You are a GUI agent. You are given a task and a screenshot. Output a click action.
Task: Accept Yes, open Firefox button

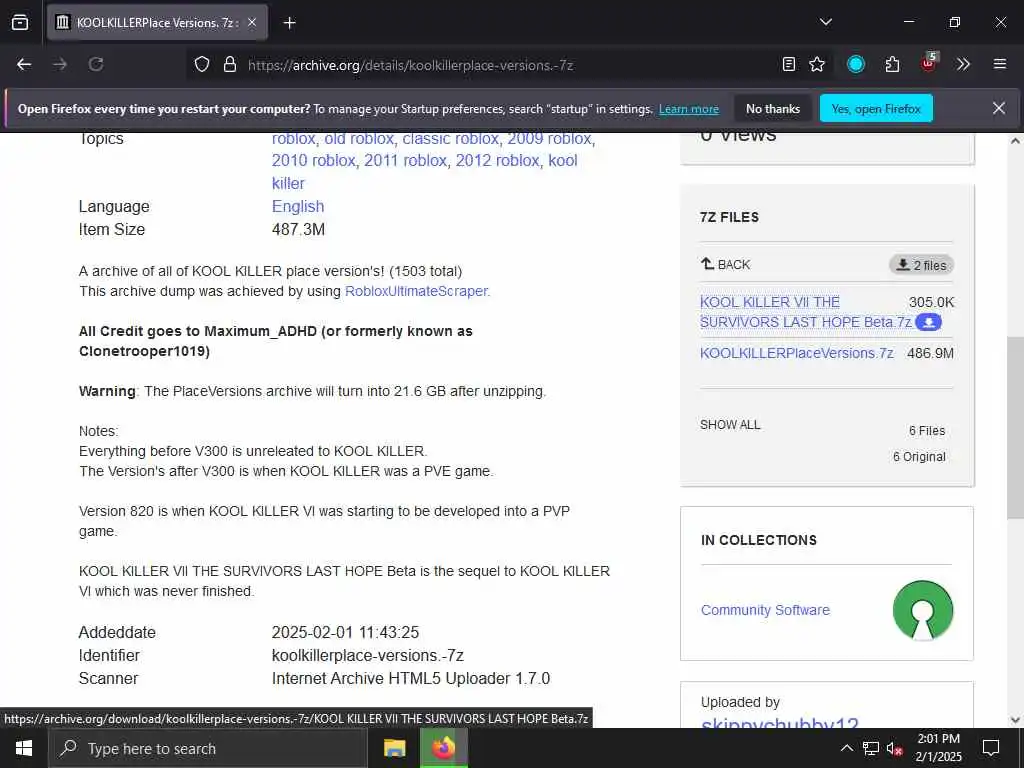click(x=876, y=109)
